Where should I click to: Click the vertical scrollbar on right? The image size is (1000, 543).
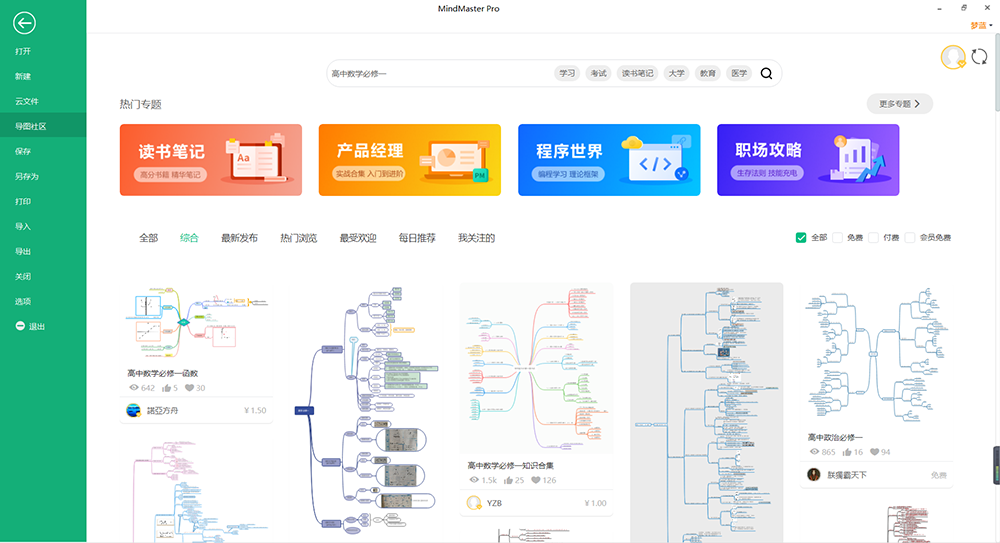(997, 73)
